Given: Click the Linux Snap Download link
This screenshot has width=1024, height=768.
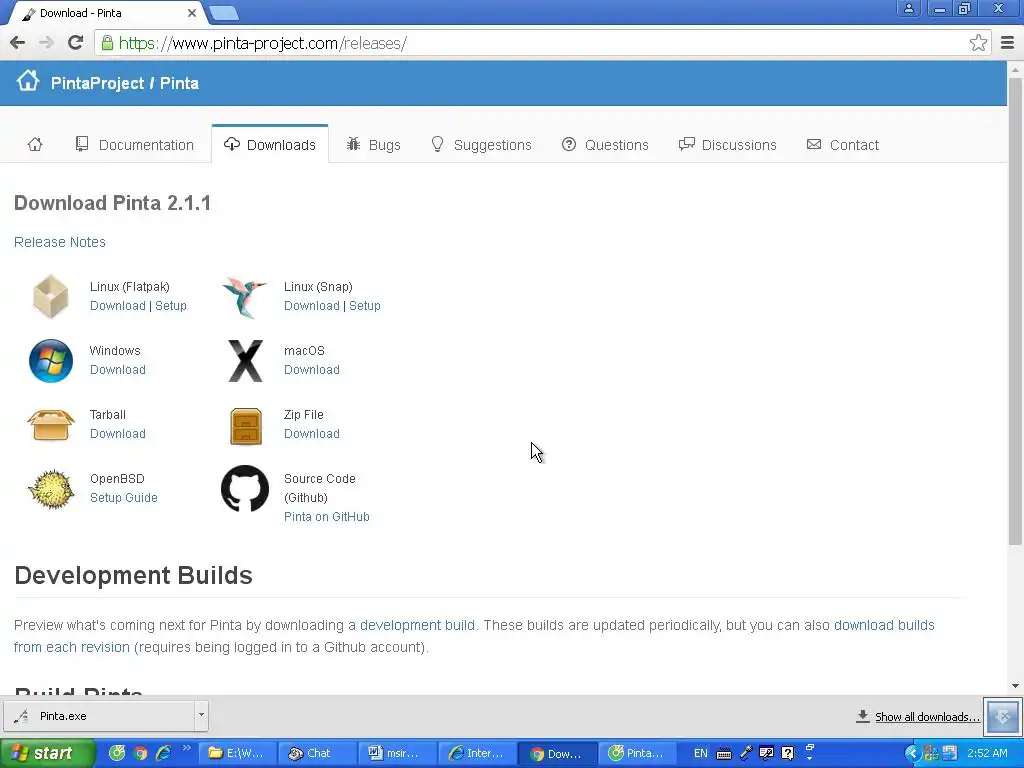Looking at the screenshot, I should click(312, 306).
